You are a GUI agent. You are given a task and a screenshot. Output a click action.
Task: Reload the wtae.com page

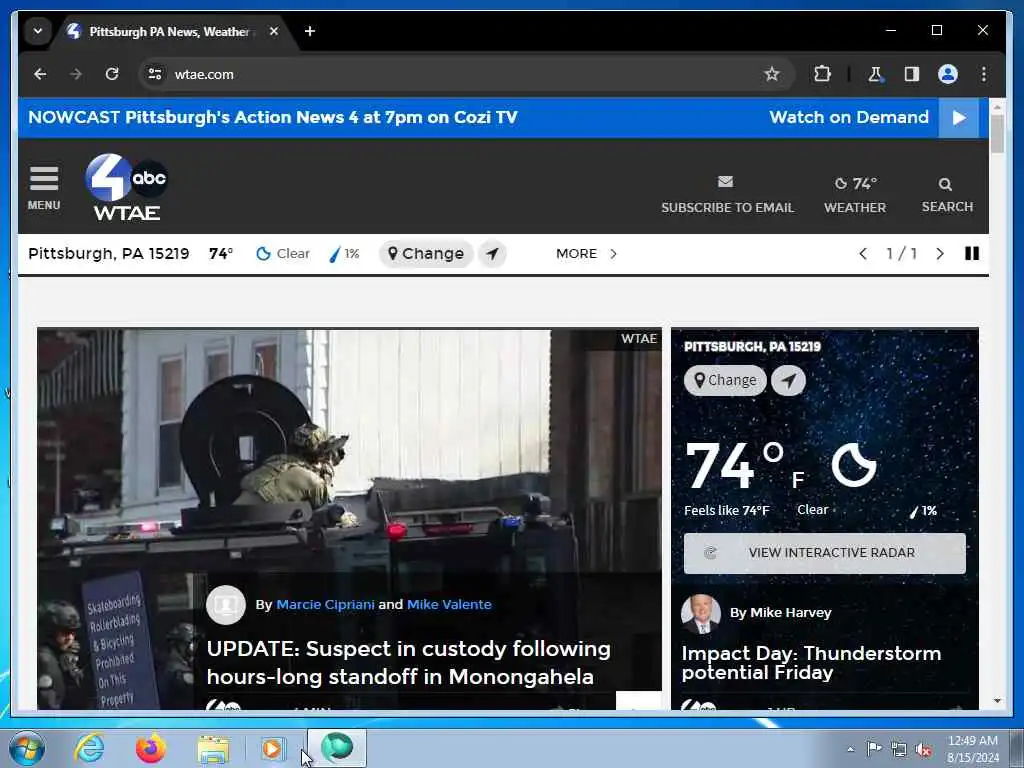[112, 74]
